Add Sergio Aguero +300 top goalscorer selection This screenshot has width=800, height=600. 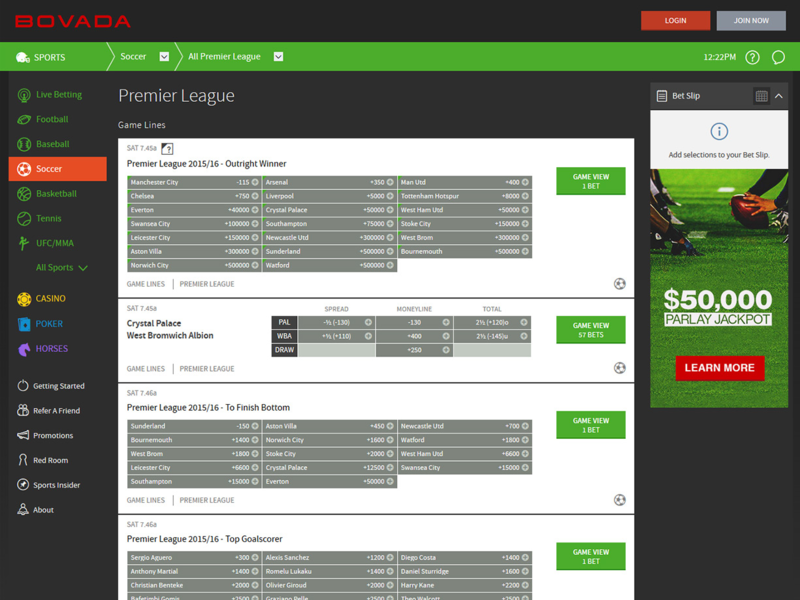click(x=194, y=558)
